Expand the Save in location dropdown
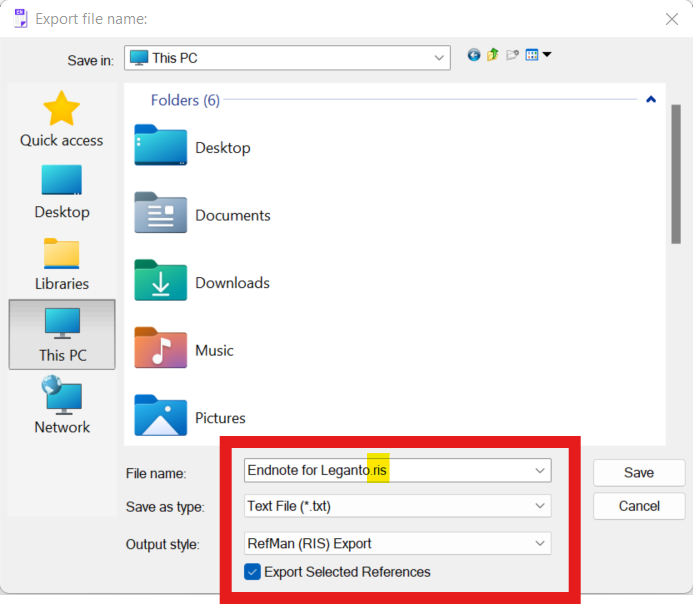 coord(439,58)
